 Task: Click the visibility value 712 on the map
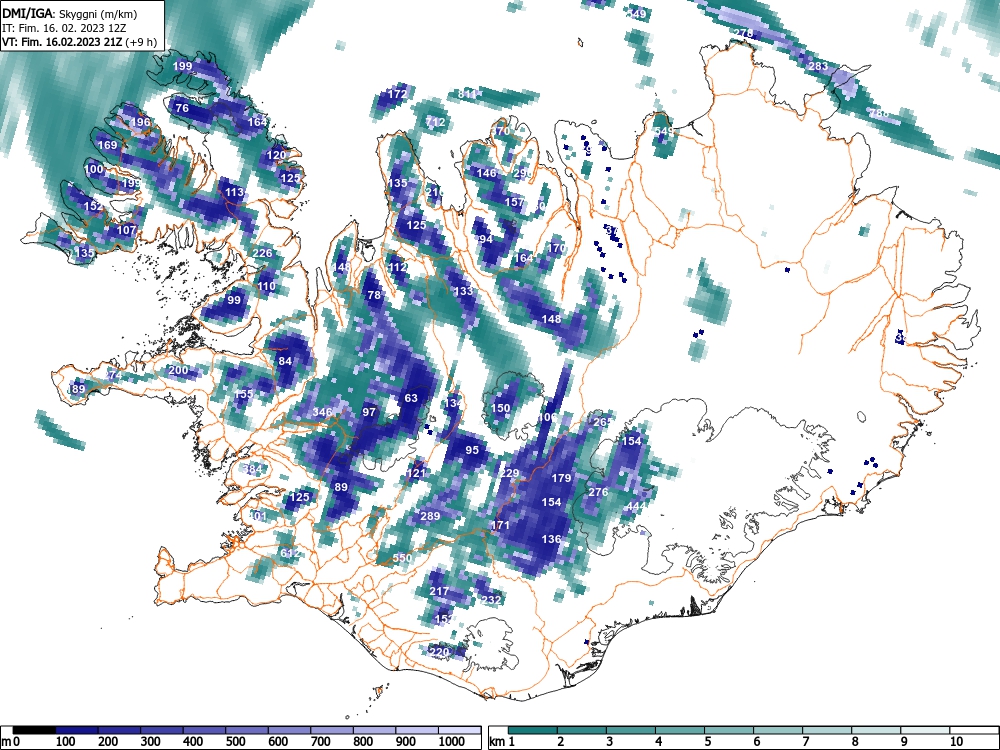click(435, 122)
